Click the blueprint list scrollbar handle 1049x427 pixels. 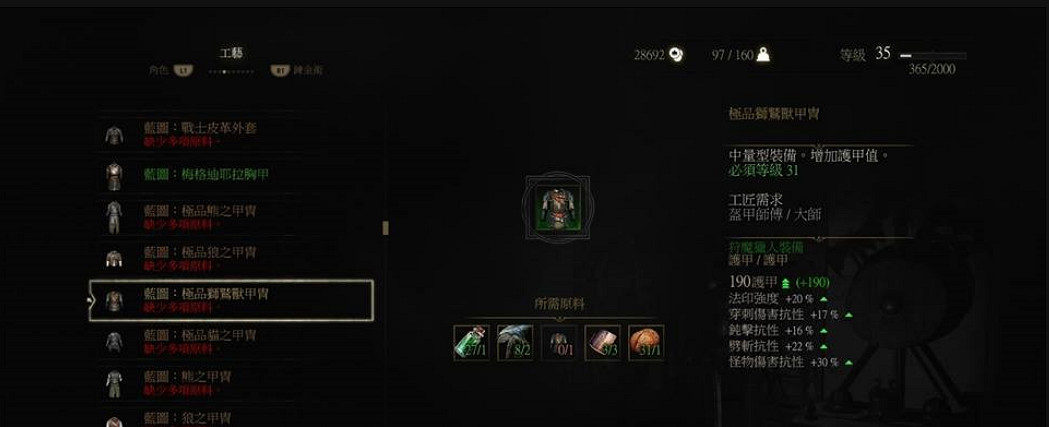pos(385,228)
